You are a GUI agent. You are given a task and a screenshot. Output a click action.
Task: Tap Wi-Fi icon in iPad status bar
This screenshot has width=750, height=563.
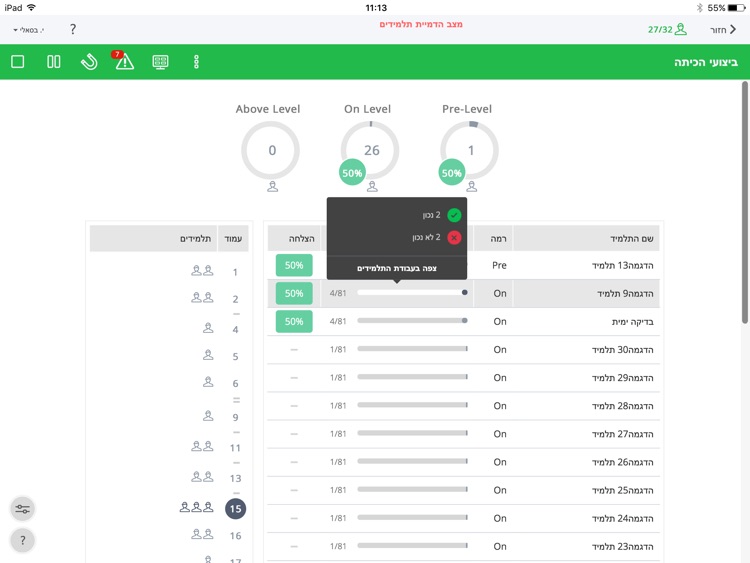click(32, 8)
